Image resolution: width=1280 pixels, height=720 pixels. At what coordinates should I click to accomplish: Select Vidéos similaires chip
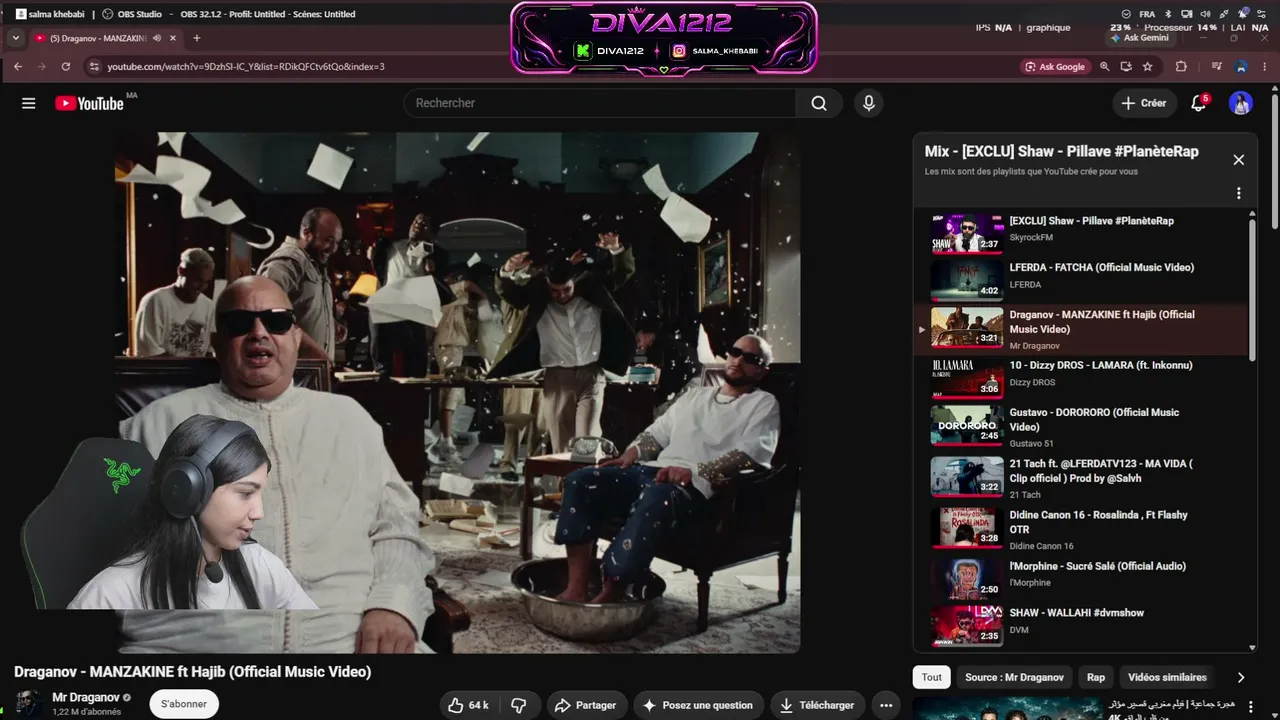click(1167, 677)
